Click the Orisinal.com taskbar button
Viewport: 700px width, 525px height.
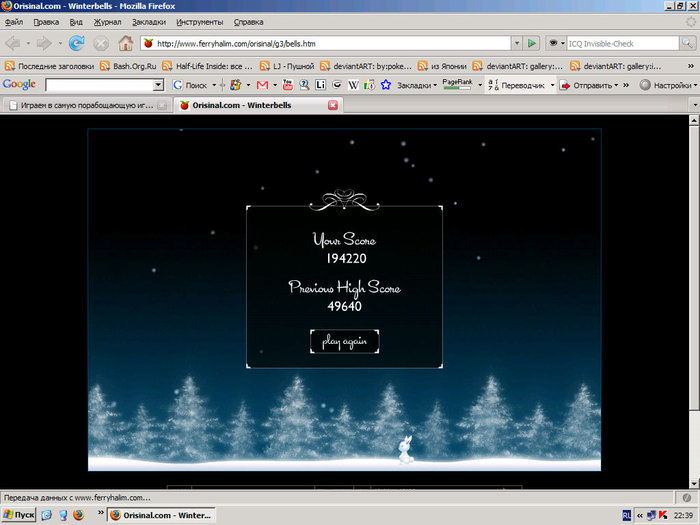tap(161, 515)
